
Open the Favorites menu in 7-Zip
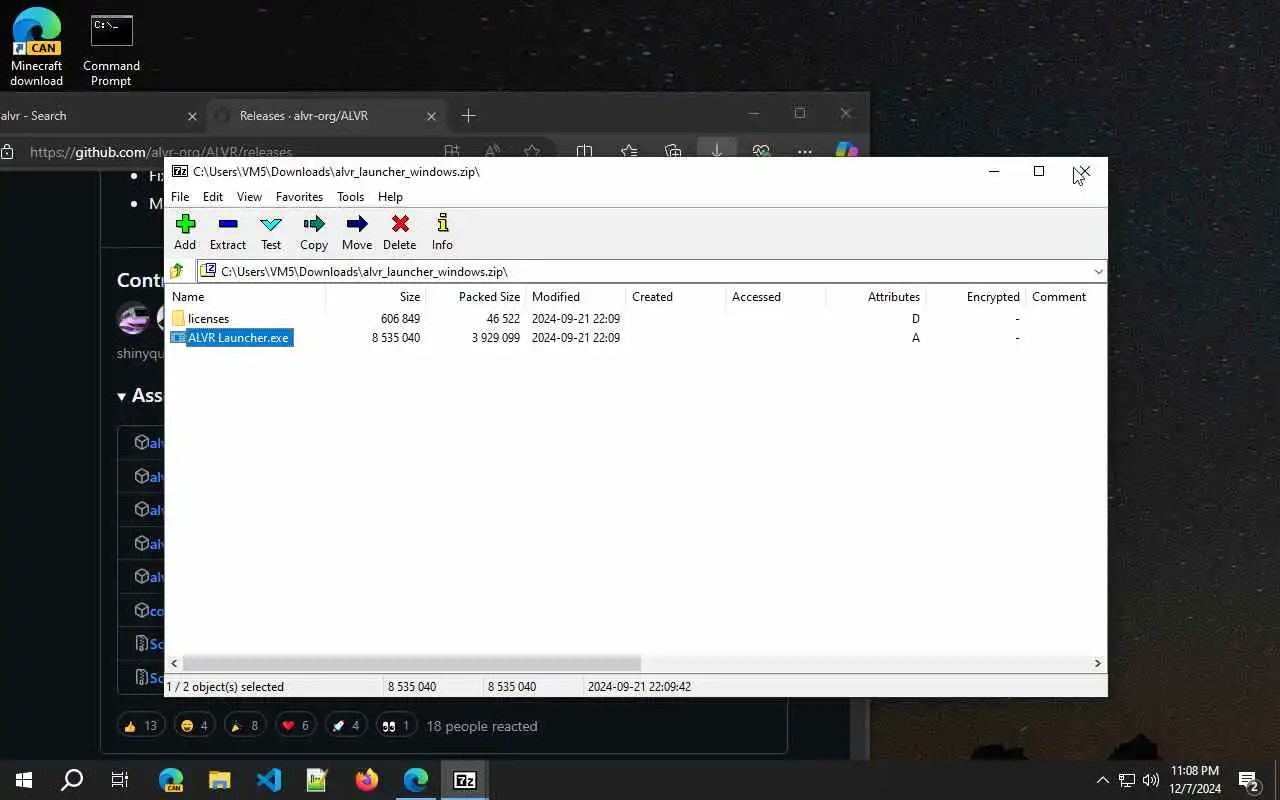pyautogui.click(x=299, y=197)
